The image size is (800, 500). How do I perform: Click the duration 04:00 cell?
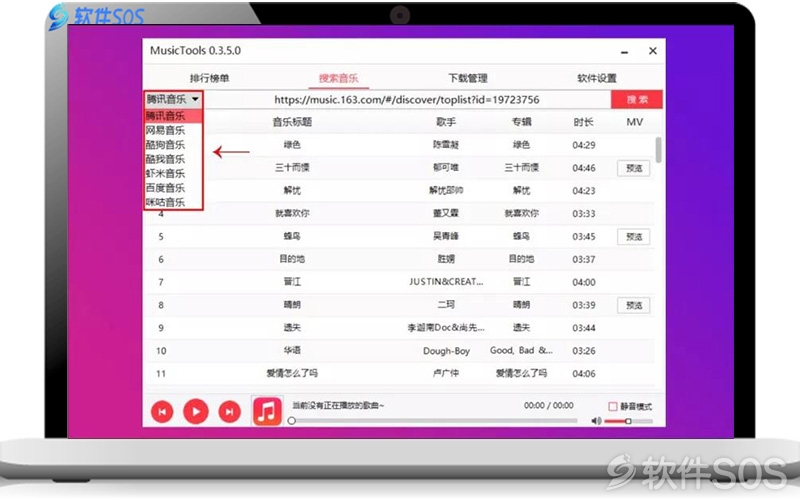pos(584,282)
